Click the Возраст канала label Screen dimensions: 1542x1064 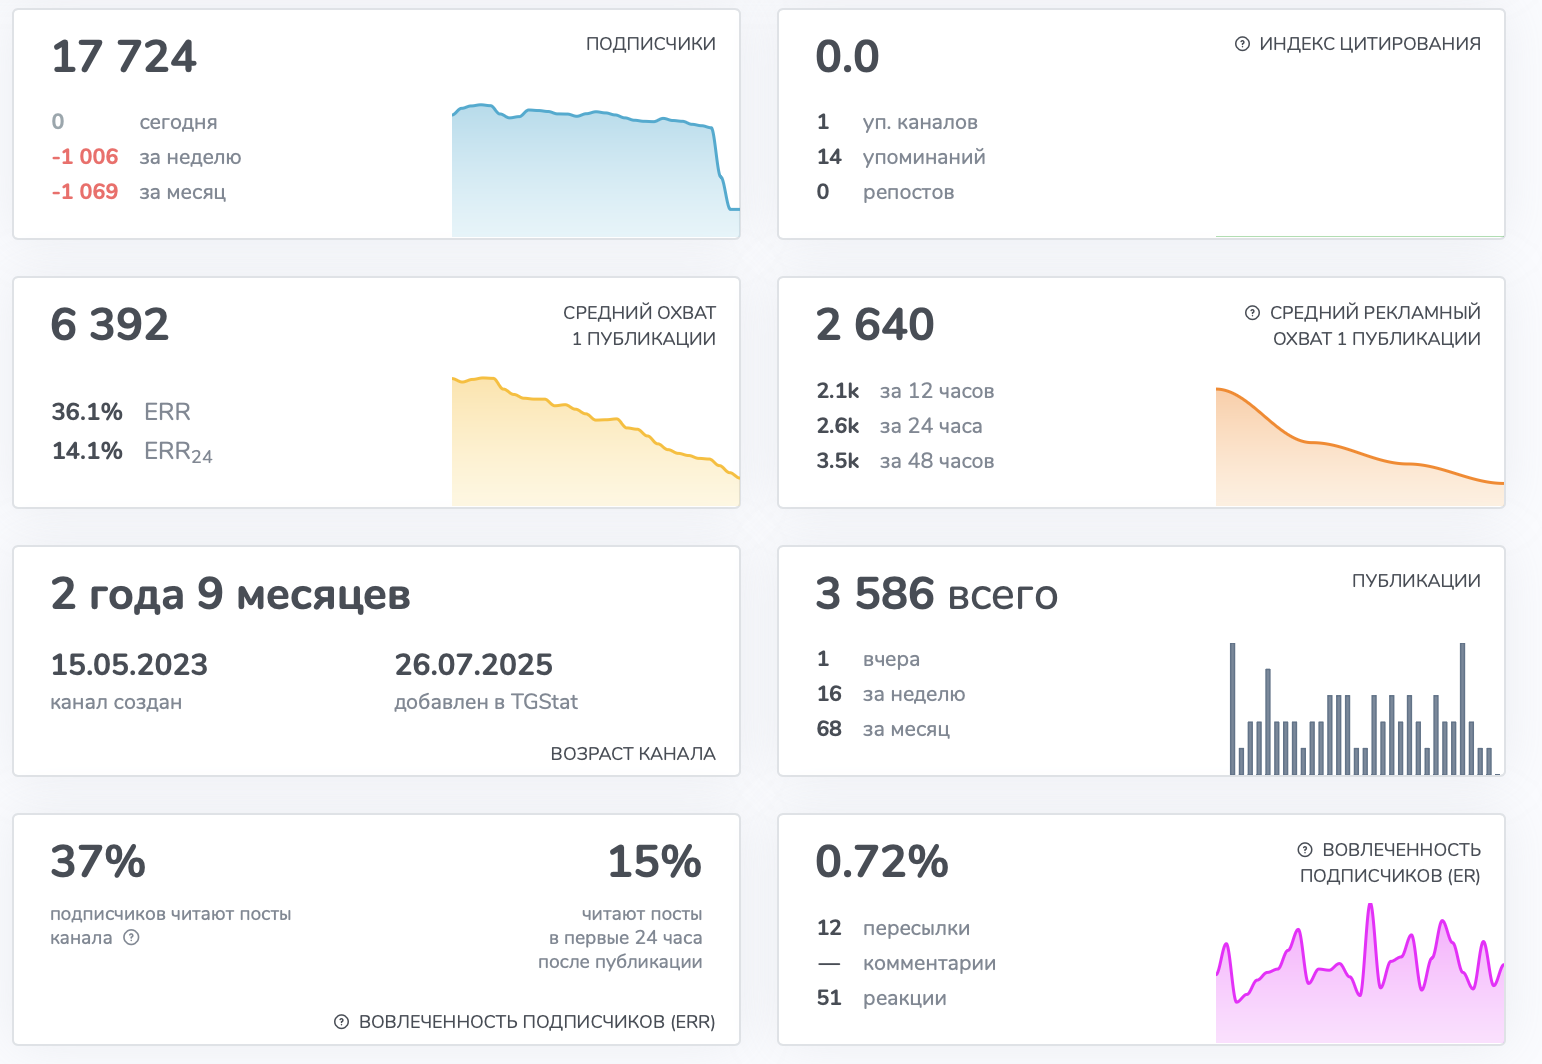pos(632,754)
